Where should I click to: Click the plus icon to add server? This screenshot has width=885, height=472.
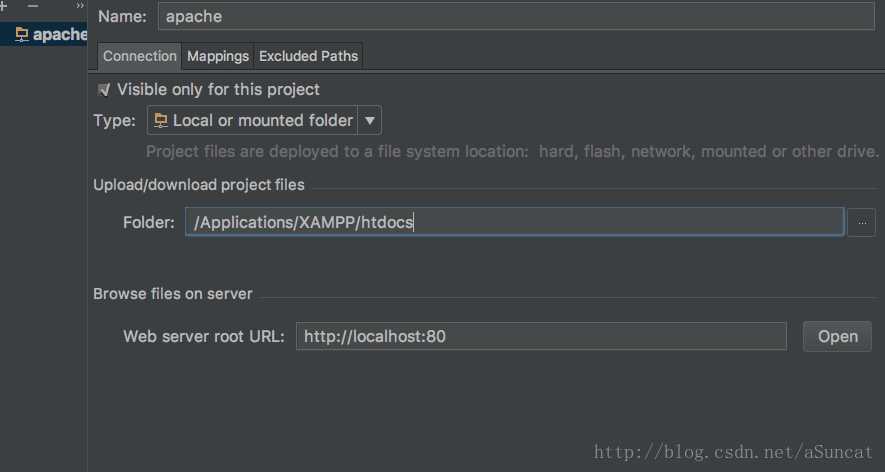click(4, 6)
